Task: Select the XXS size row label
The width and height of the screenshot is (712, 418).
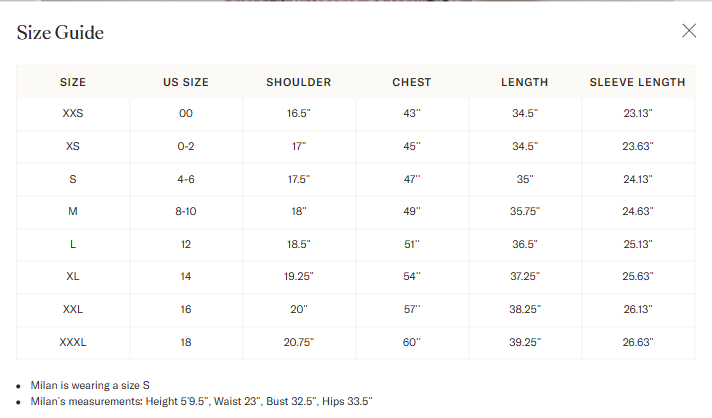Action: (x=73, y=113)
